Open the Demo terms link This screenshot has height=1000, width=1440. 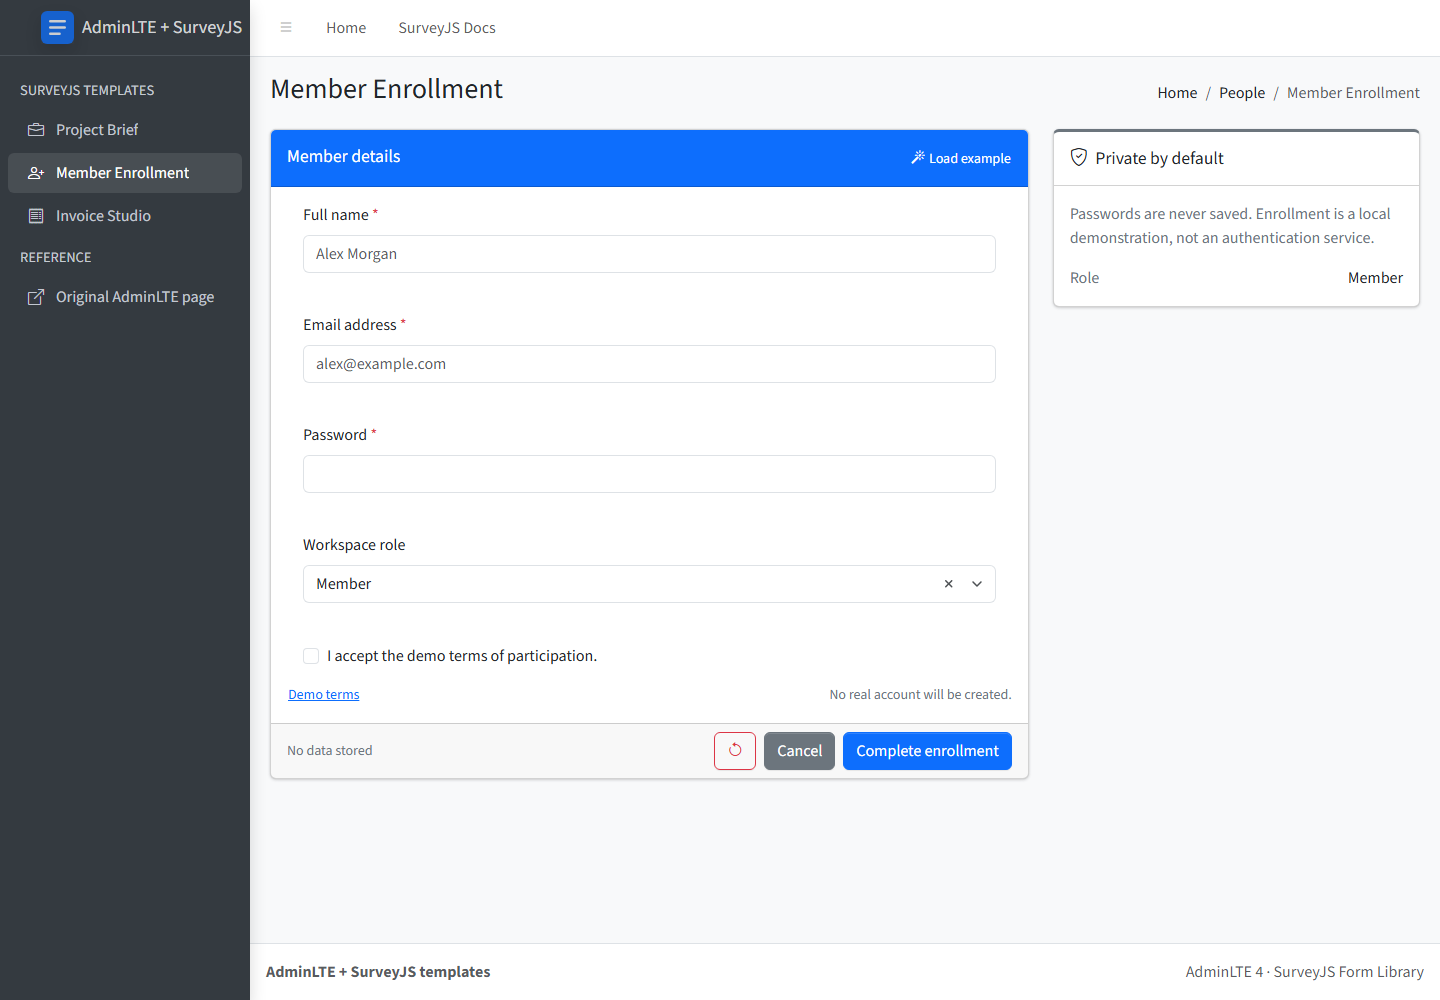324,695
